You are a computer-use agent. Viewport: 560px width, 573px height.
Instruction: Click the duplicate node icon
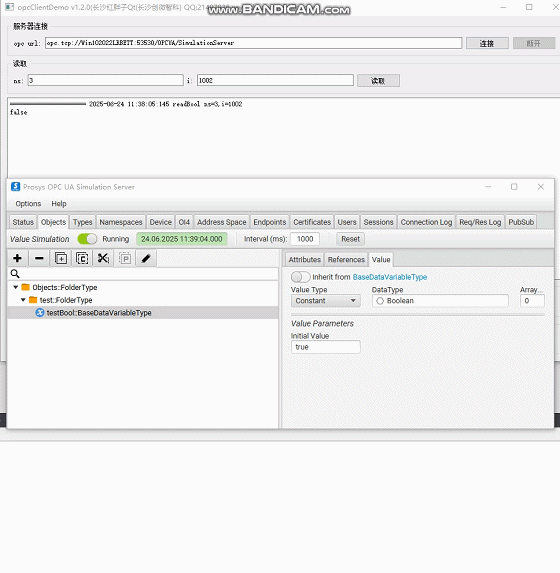pyautogui.click(x=61, y=258)
